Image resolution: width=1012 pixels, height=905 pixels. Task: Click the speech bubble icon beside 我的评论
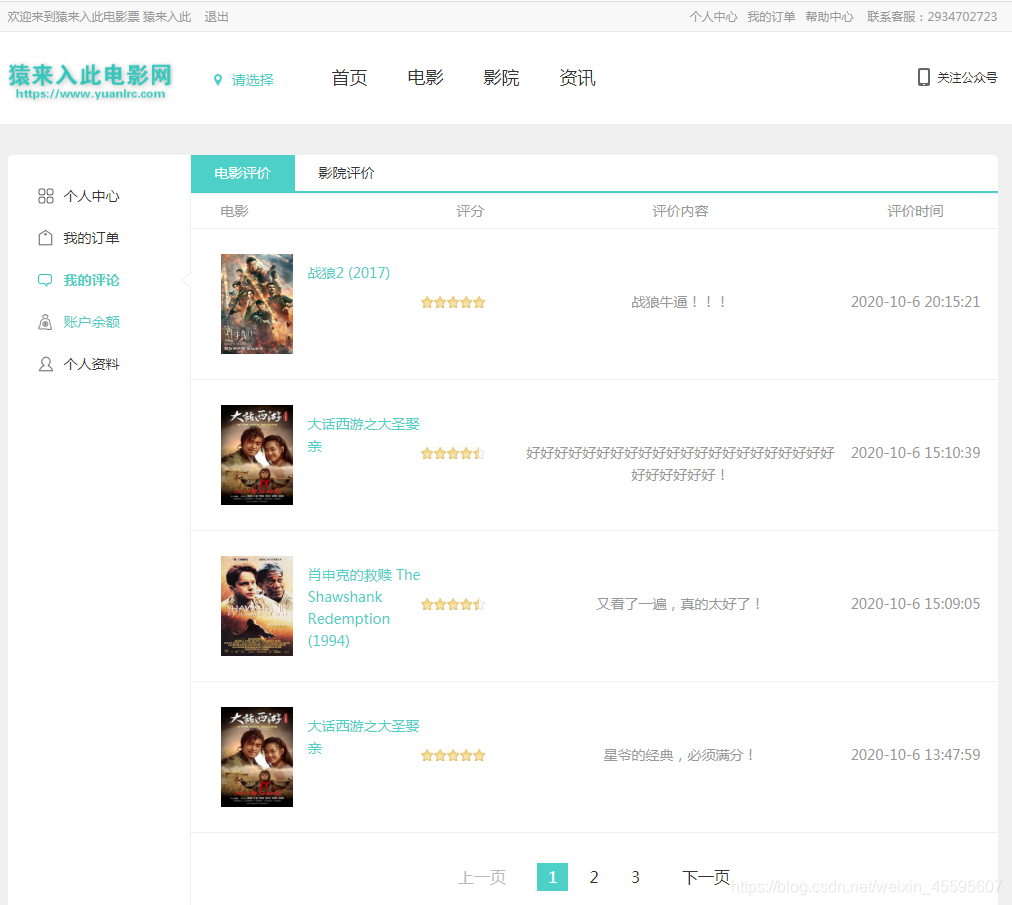45,280
